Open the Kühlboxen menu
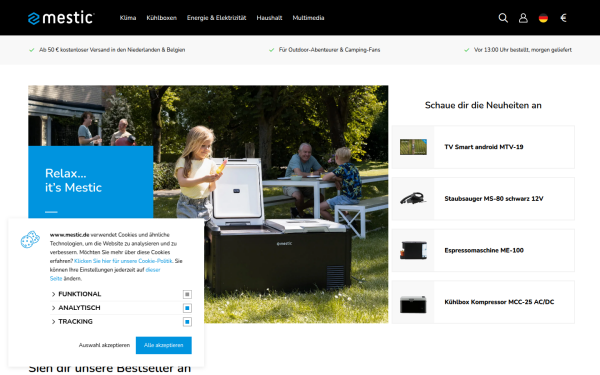 (161, 18)
